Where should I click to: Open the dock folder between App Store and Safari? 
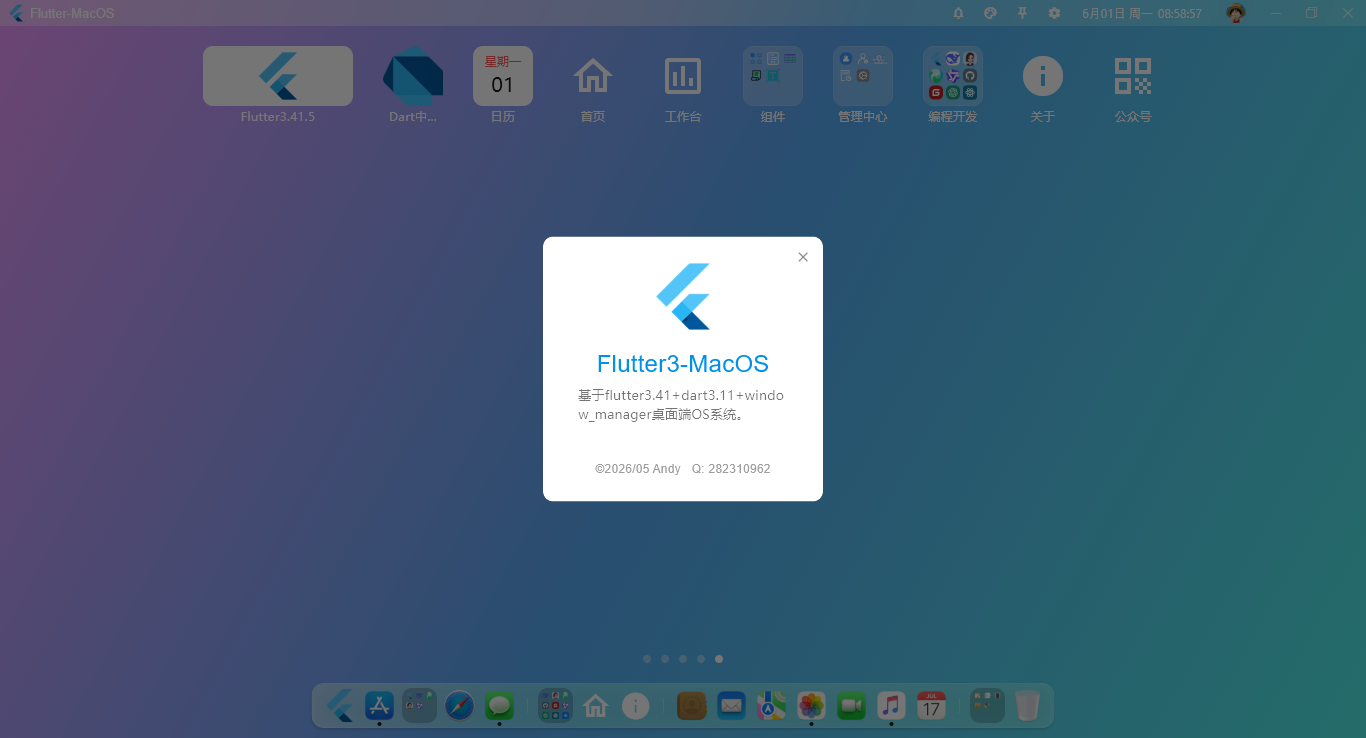419,706
